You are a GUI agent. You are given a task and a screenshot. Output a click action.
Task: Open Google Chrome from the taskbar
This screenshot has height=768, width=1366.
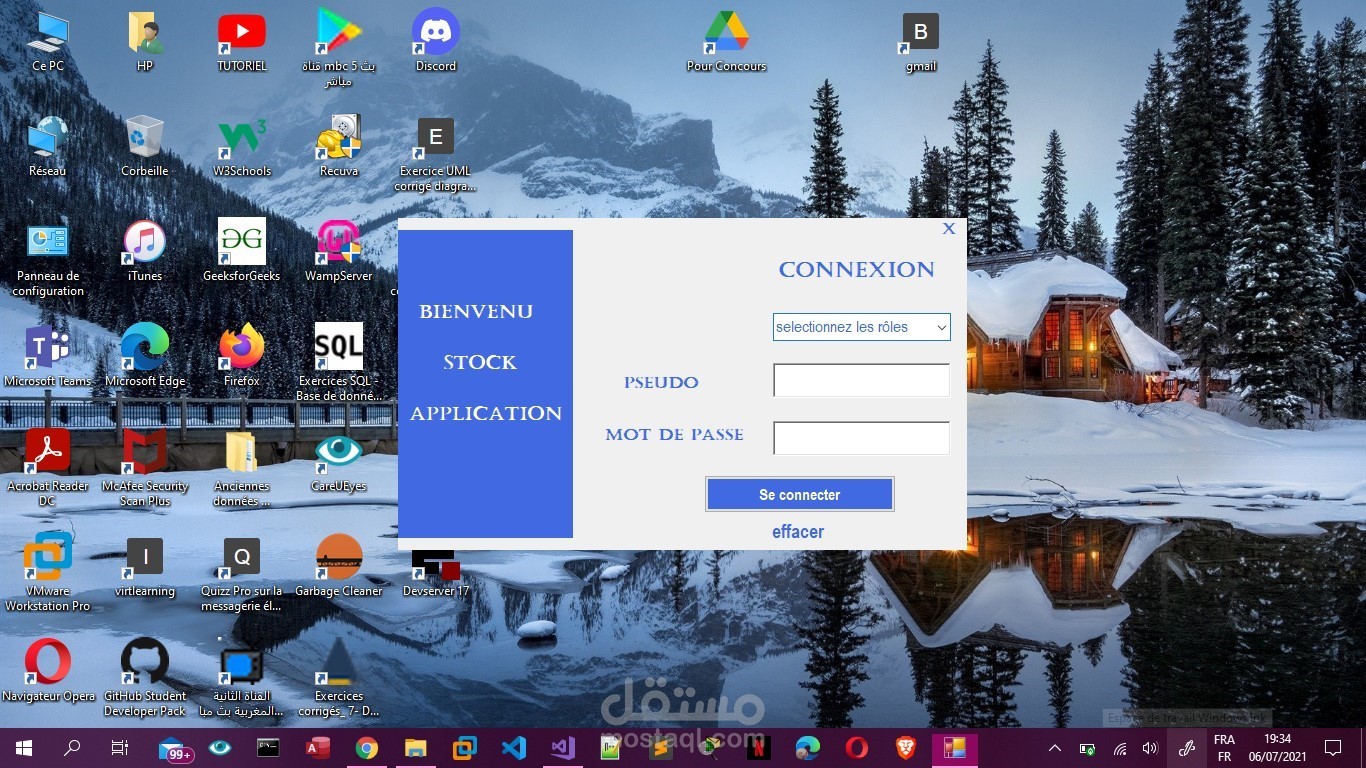(367, 747)
